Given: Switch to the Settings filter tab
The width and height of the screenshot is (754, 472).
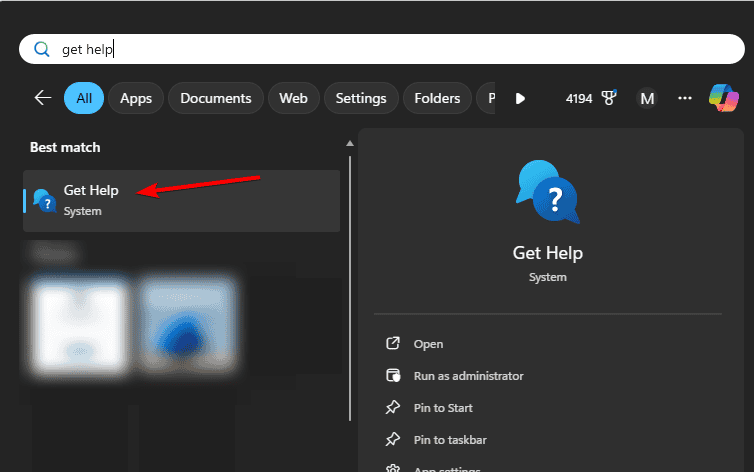Looking at the screenshot, I should pyautogui.click(x=361, y=98).
